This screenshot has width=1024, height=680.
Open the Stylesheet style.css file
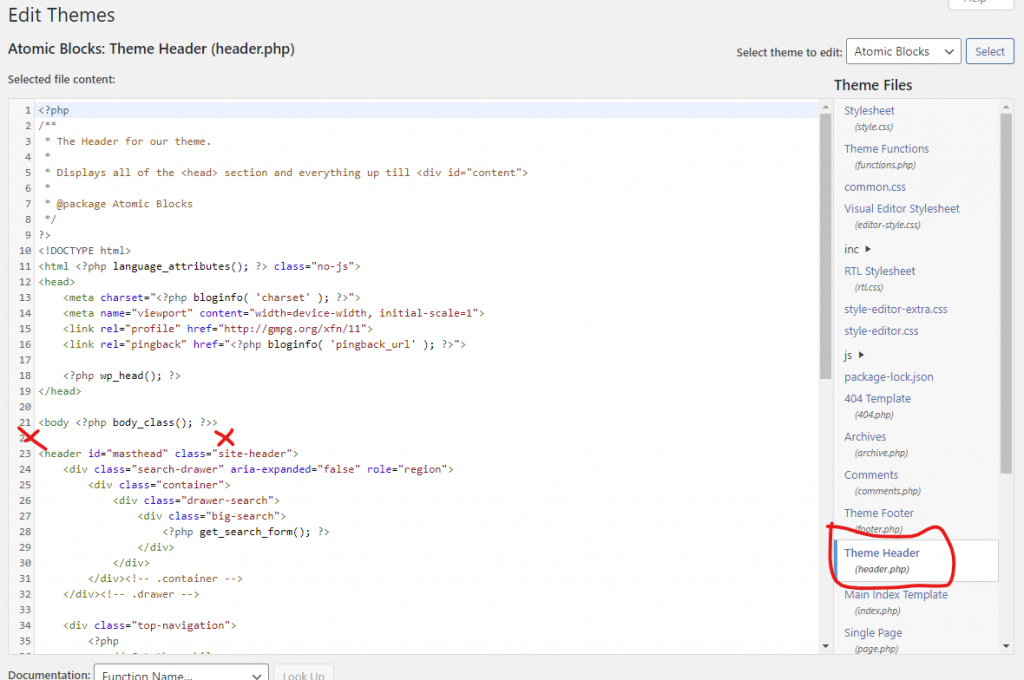[869, 111]
